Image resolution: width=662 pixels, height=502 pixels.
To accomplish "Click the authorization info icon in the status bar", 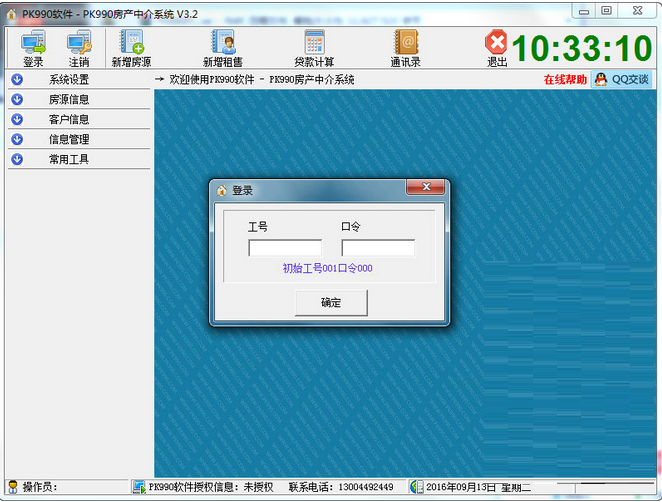I will 138,487.
